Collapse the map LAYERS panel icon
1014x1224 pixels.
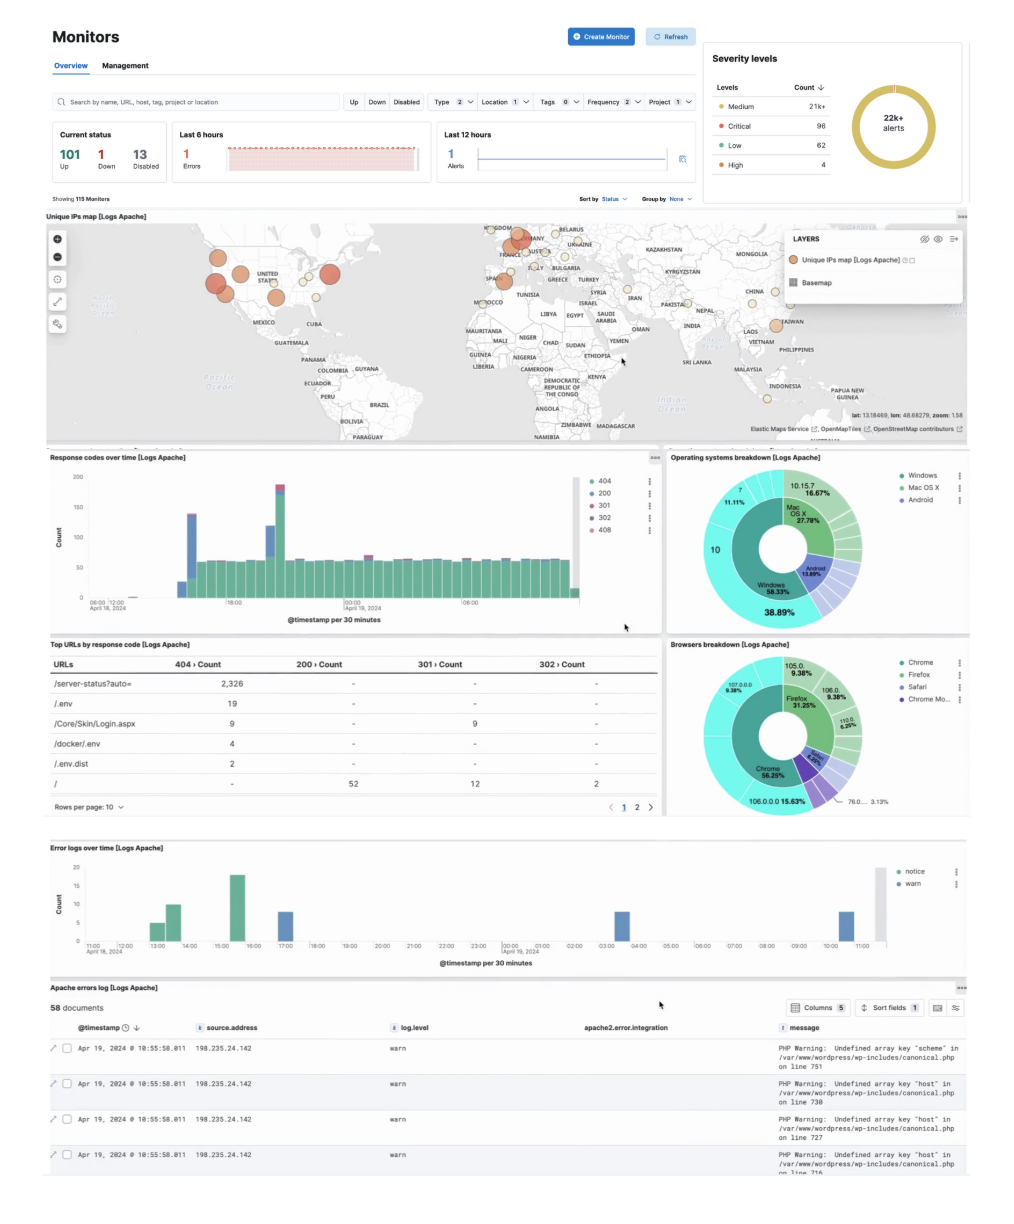[954, 239]
